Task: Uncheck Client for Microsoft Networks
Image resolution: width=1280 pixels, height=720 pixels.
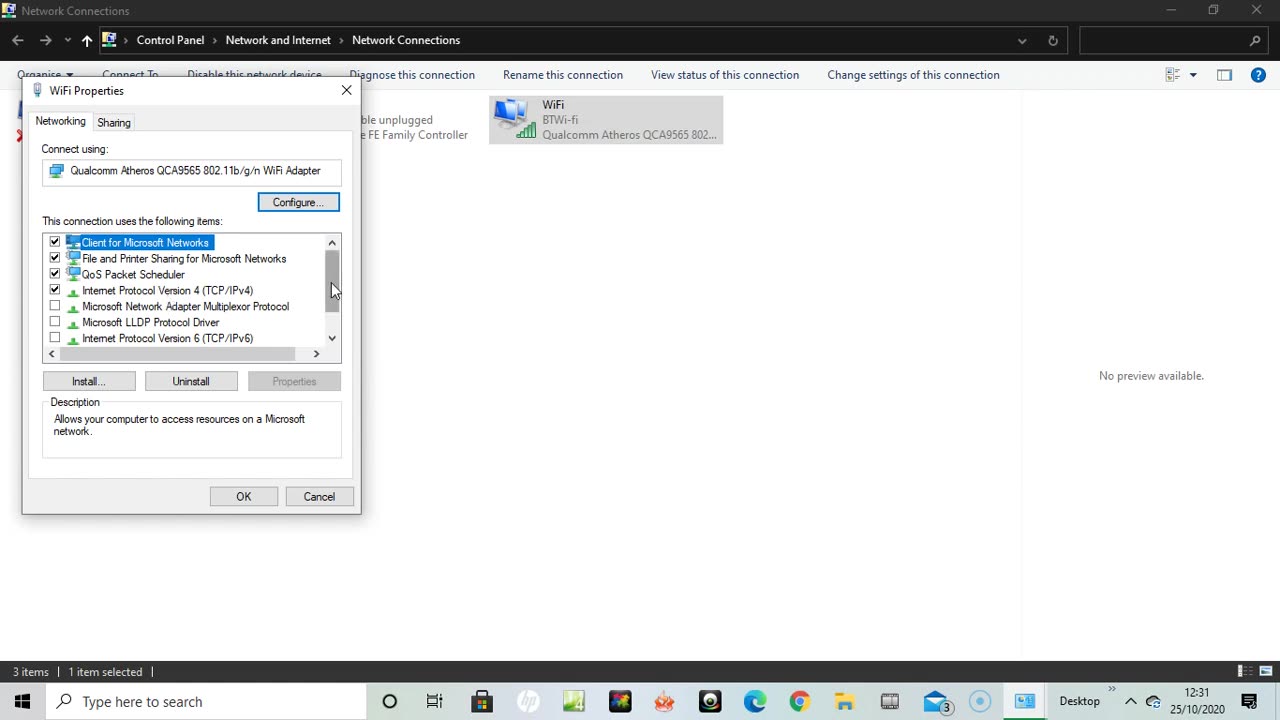Action: (x=55, y=242)
